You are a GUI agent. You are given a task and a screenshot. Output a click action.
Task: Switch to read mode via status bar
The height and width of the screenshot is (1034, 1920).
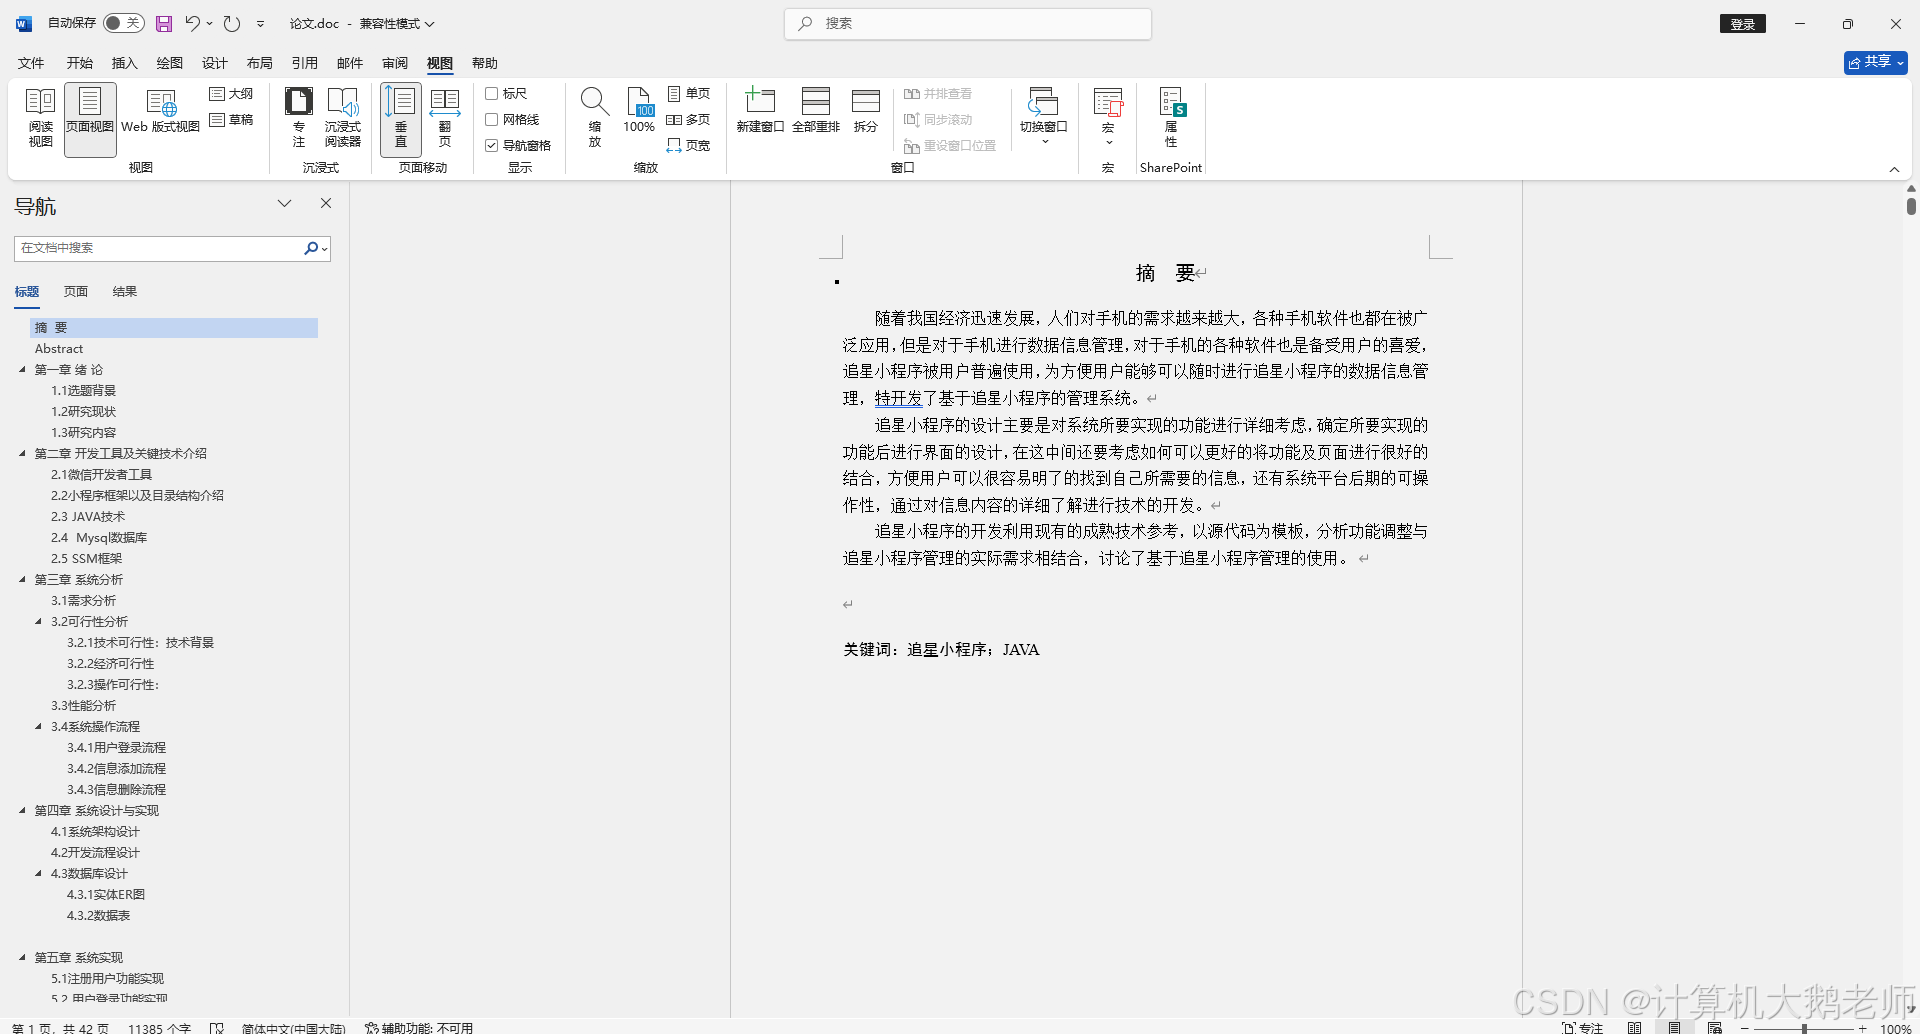1634,1027
